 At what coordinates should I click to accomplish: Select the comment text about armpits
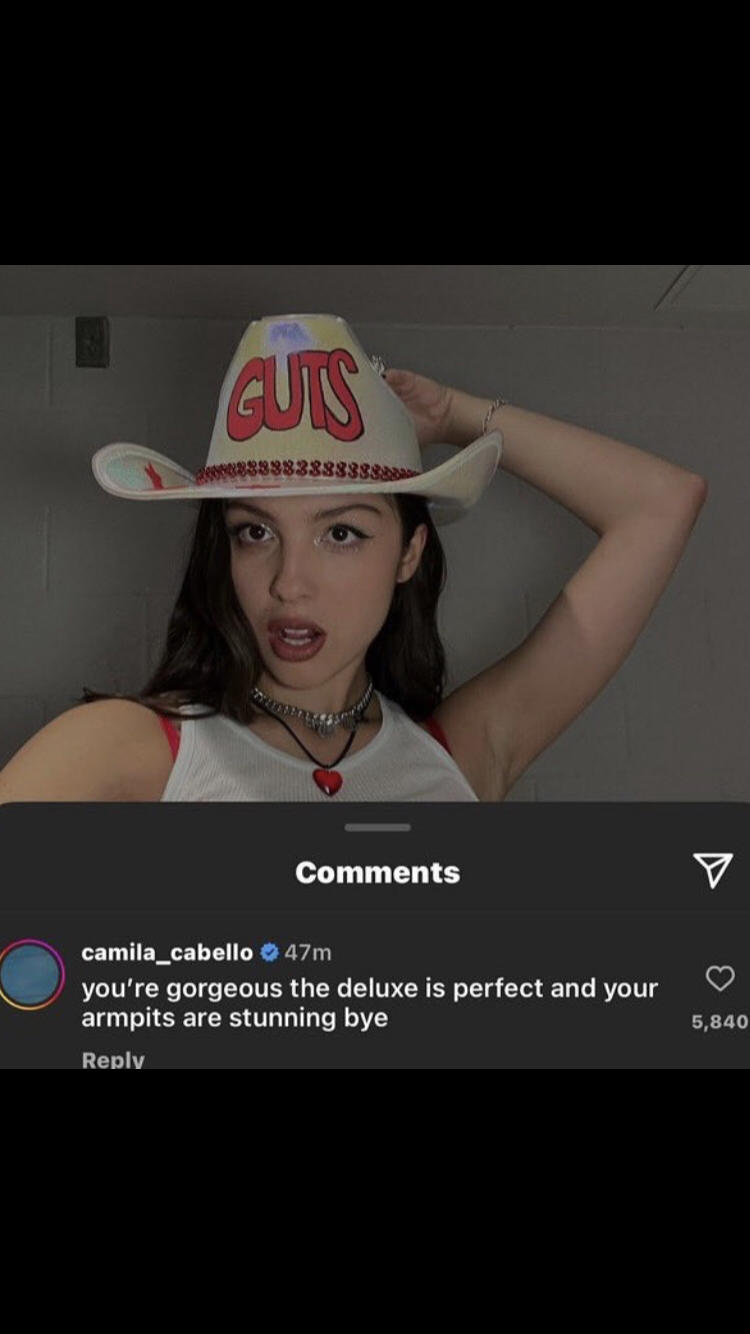point(369,1003)
